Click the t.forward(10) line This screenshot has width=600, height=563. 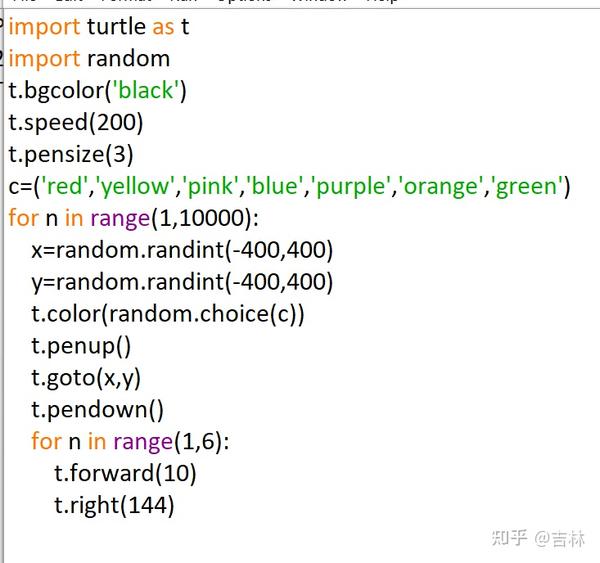pyautogui.click(x=125, y=473)
